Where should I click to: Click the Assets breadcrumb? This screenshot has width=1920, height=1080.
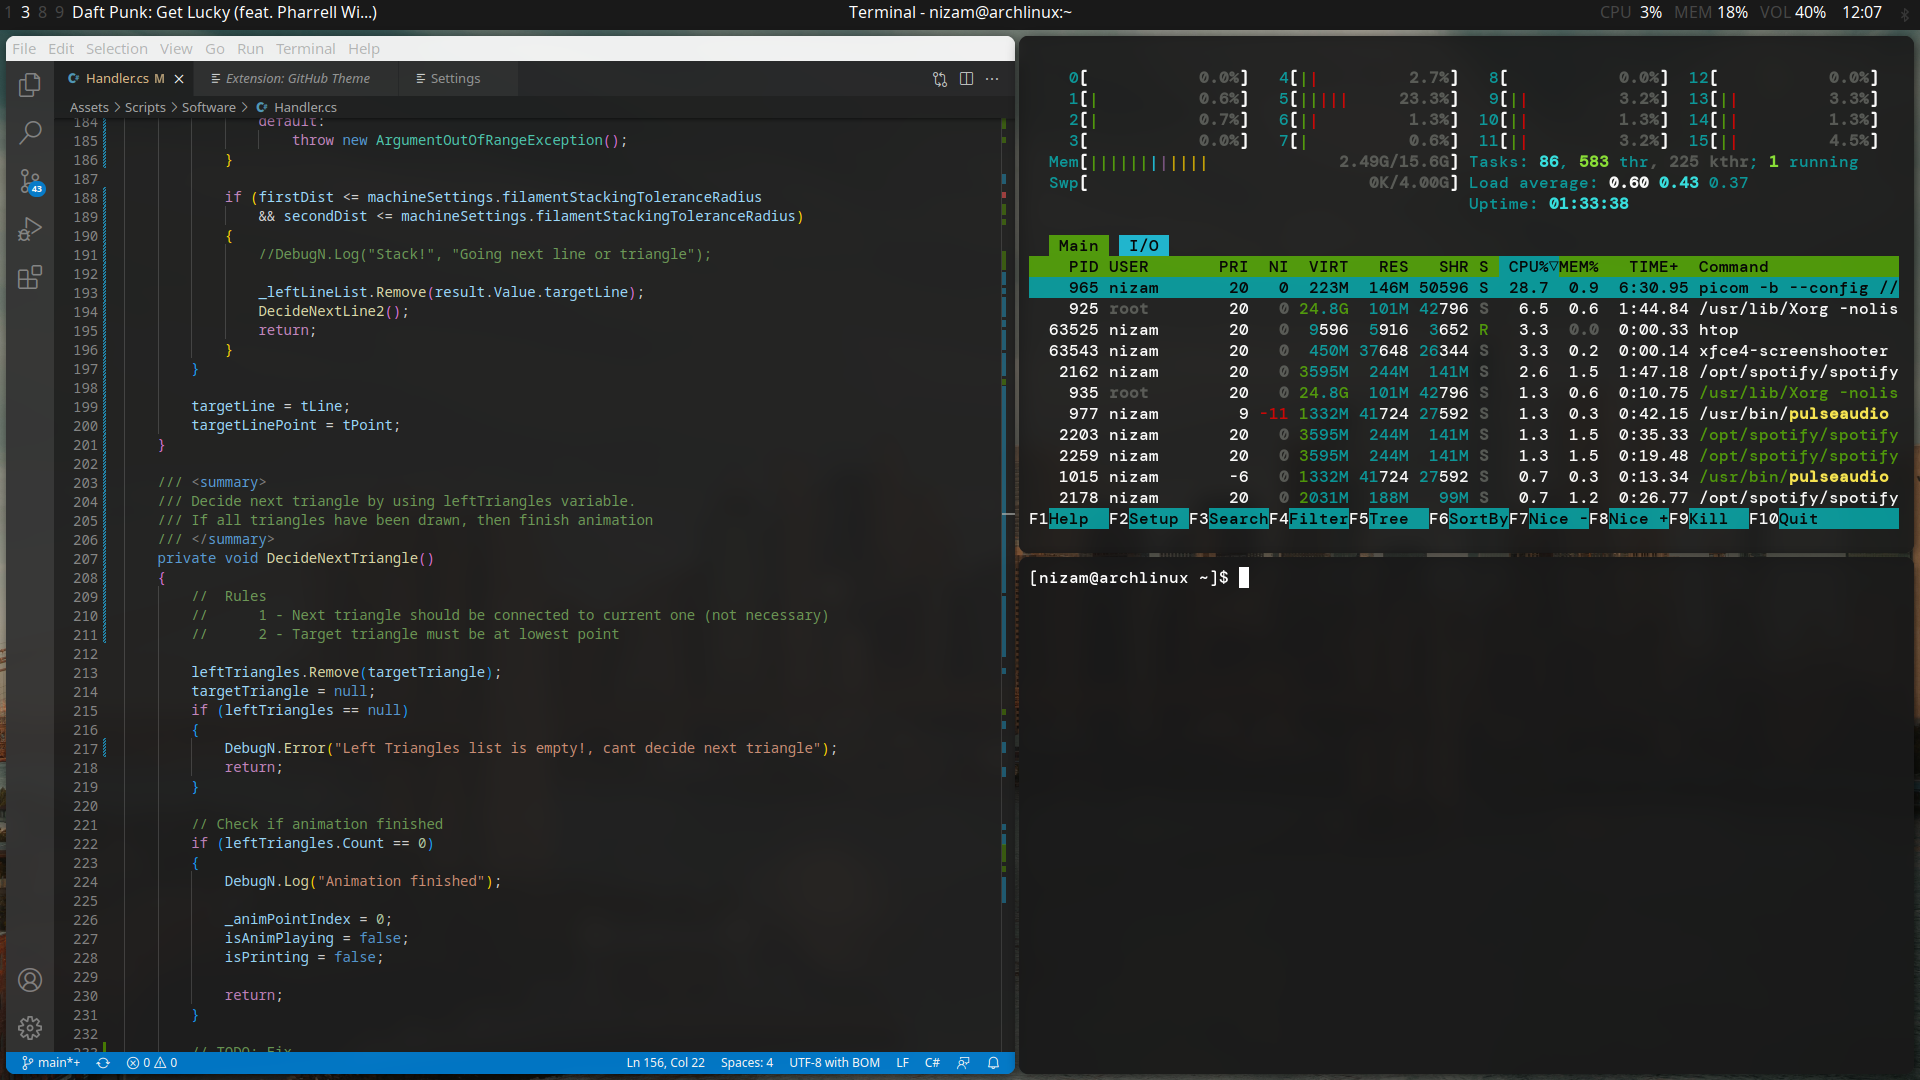pos(89,107)
